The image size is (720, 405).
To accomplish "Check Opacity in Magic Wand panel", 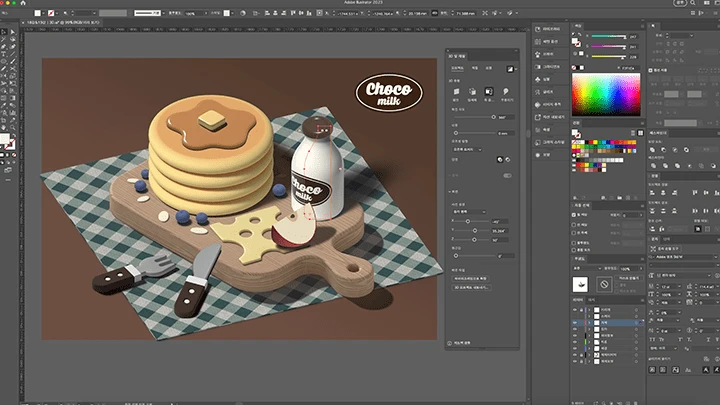I will click(x=574, y=242).
